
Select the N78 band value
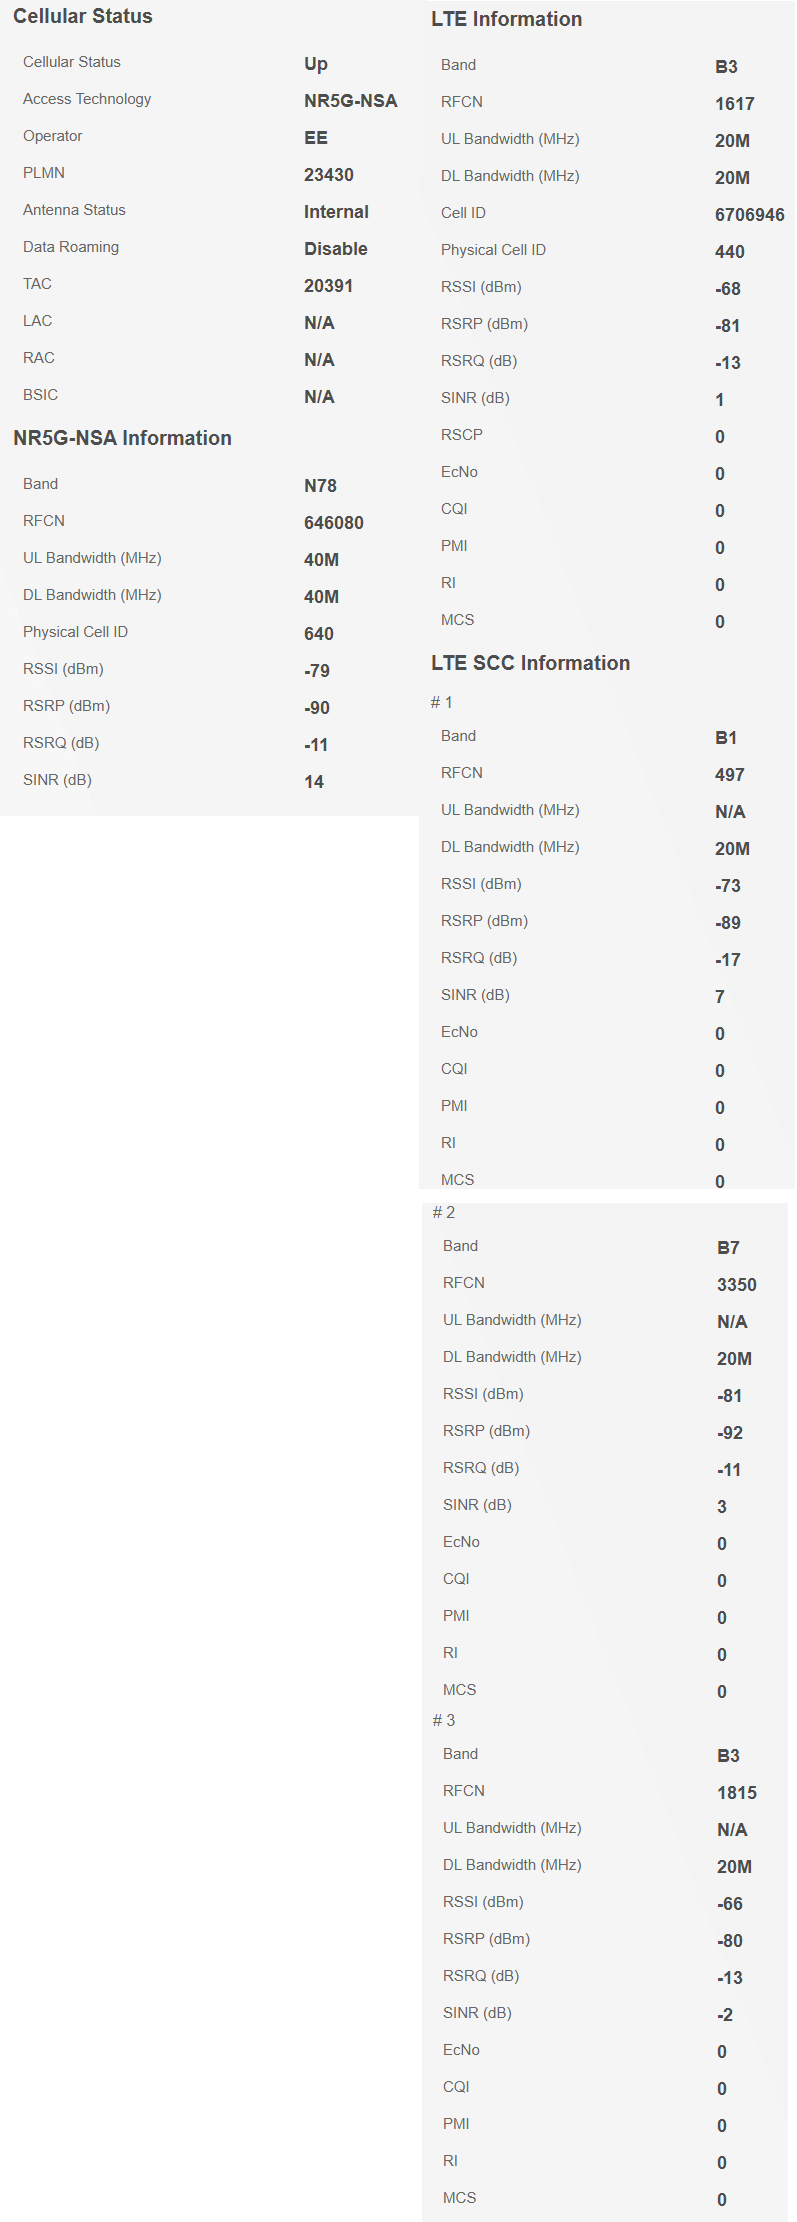pyautogui.click(x=320, y=486)
